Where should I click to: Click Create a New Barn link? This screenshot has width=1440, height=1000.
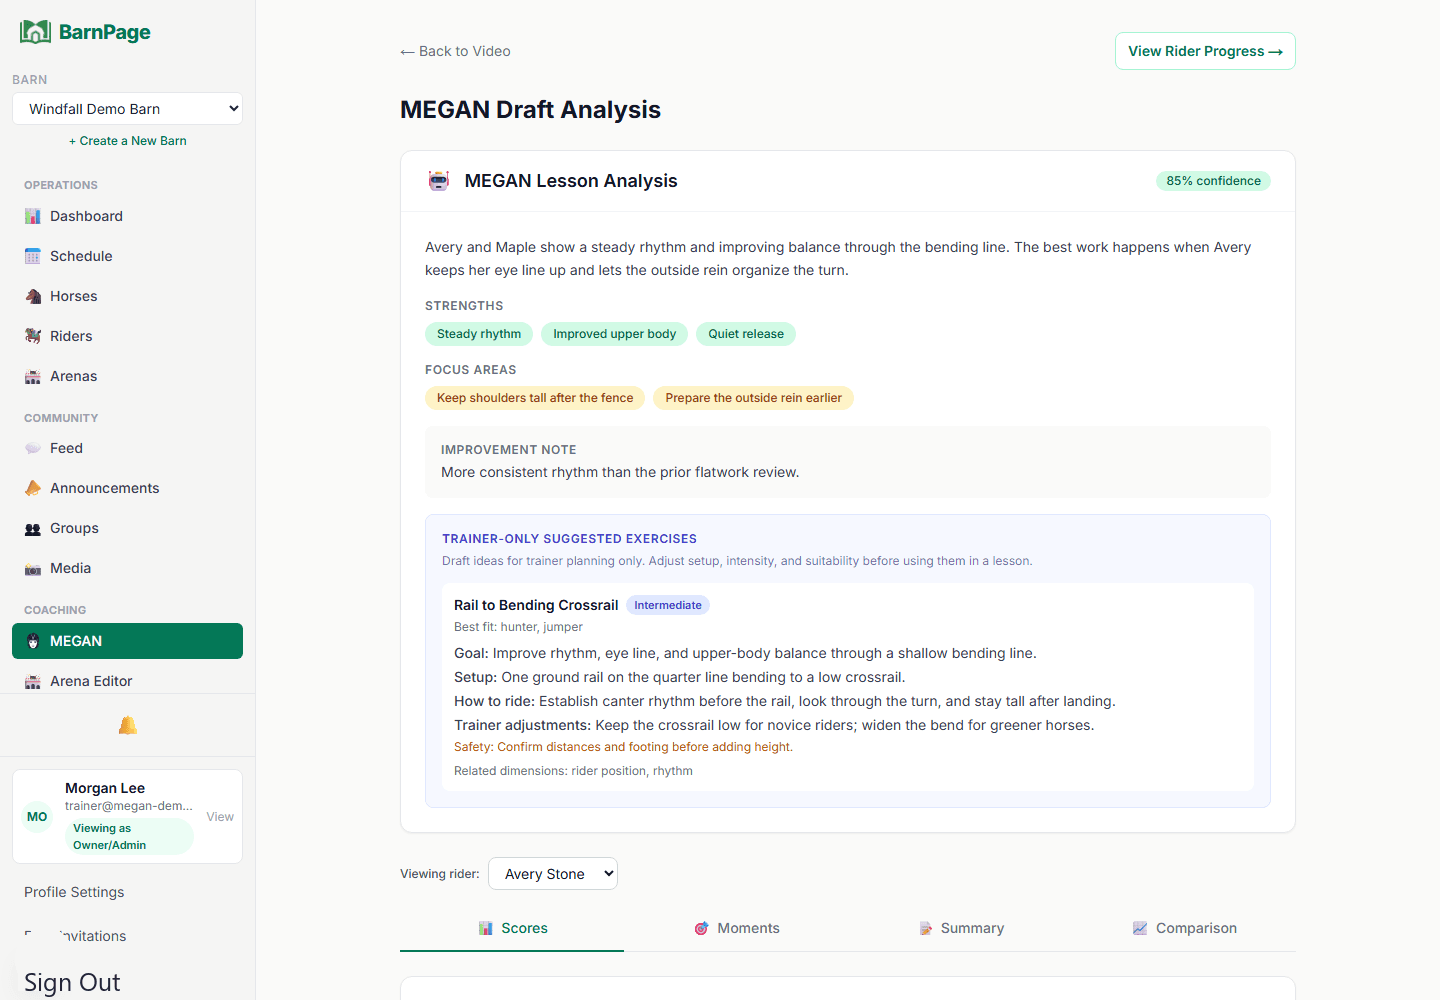pos(128,141)
